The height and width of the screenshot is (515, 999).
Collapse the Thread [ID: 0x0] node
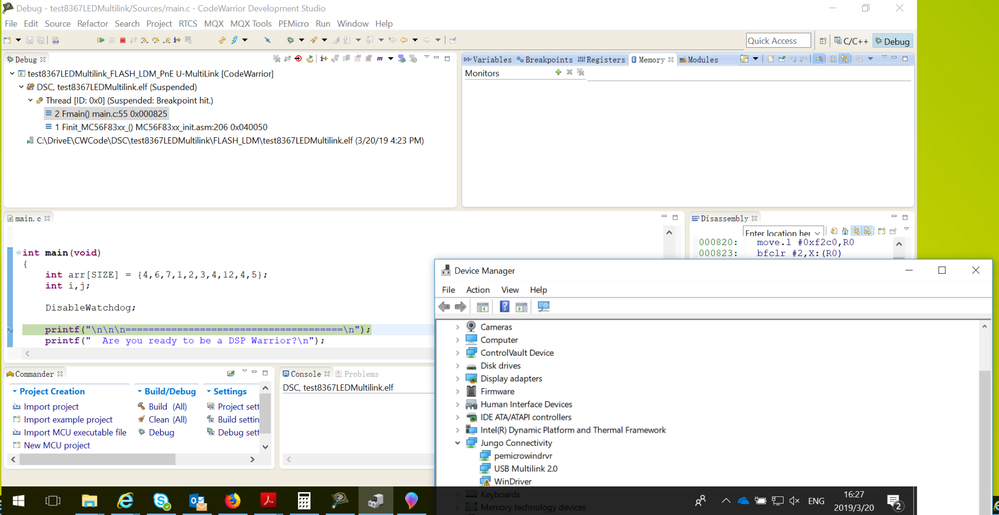pyautogui.click(x=30, y=101)
